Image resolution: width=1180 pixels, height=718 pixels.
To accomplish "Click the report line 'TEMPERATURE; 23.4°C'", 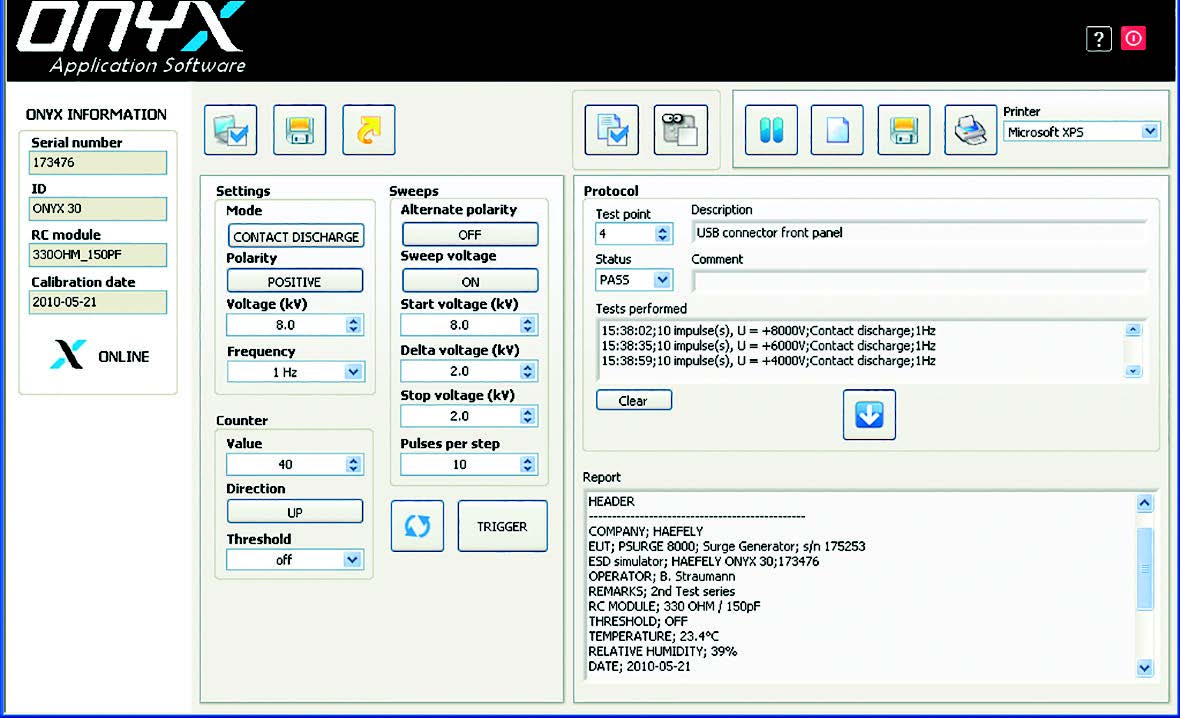I will pyautogui.click(x=653, y=636).
